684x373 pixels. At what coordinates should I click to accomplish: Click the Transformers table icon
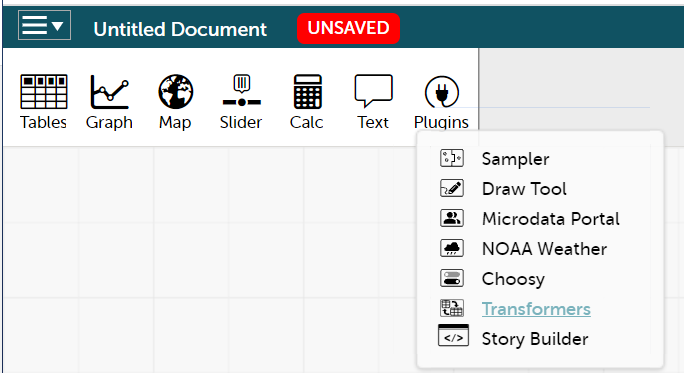[x=451, y=308]
